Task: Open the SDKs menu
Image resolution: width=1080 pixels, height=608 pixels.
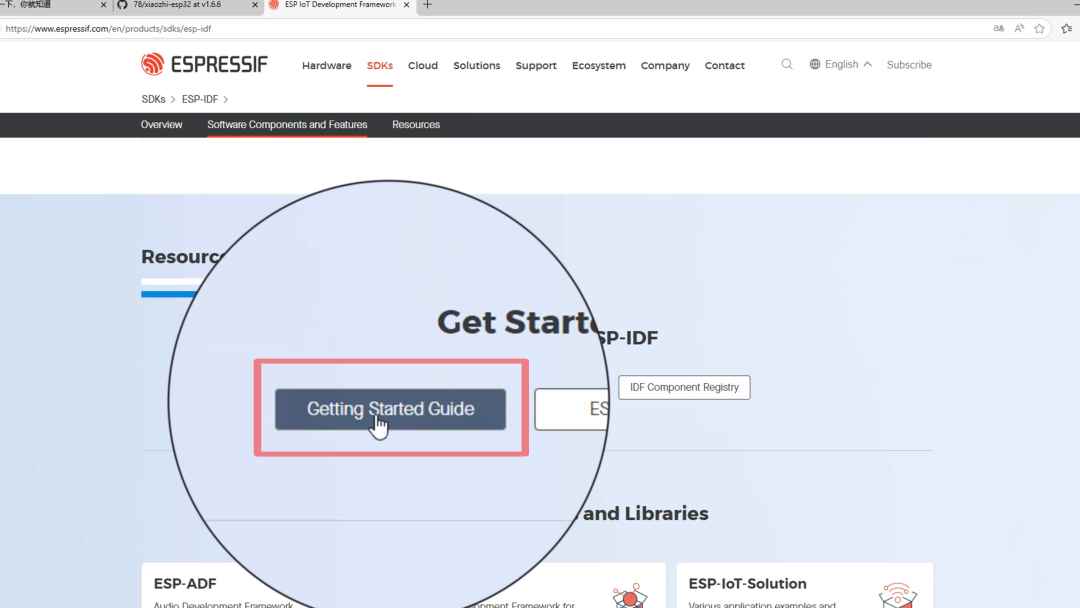Action: click(x=380, y=65)
